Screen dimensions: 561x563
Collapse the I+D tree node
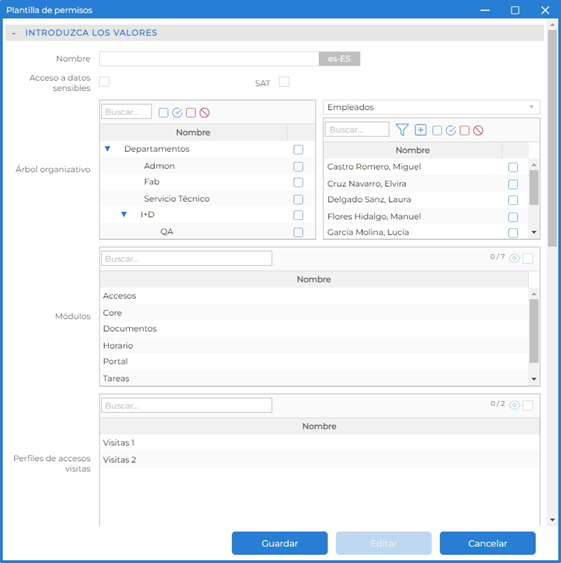pos(124,214)
